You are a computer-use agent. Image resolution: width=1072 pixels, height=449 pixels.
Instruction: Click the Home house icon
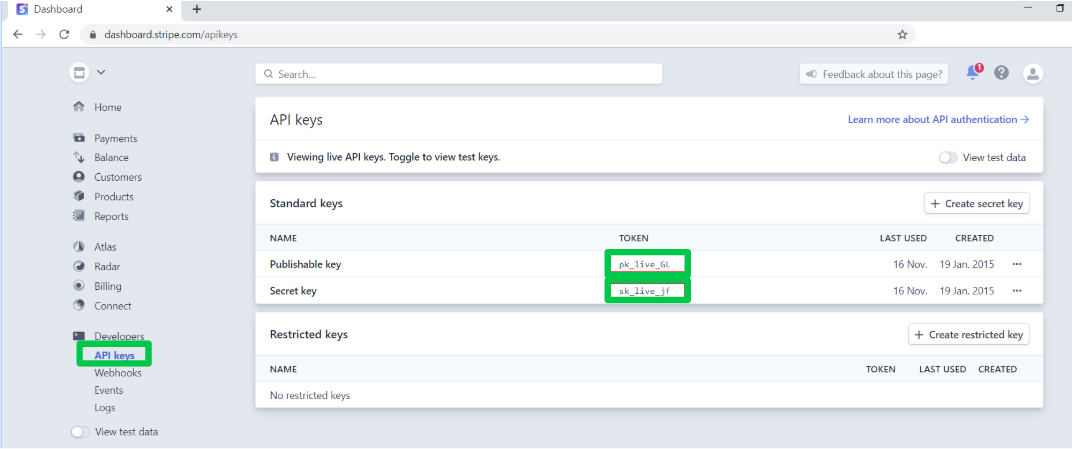[79, 107]
